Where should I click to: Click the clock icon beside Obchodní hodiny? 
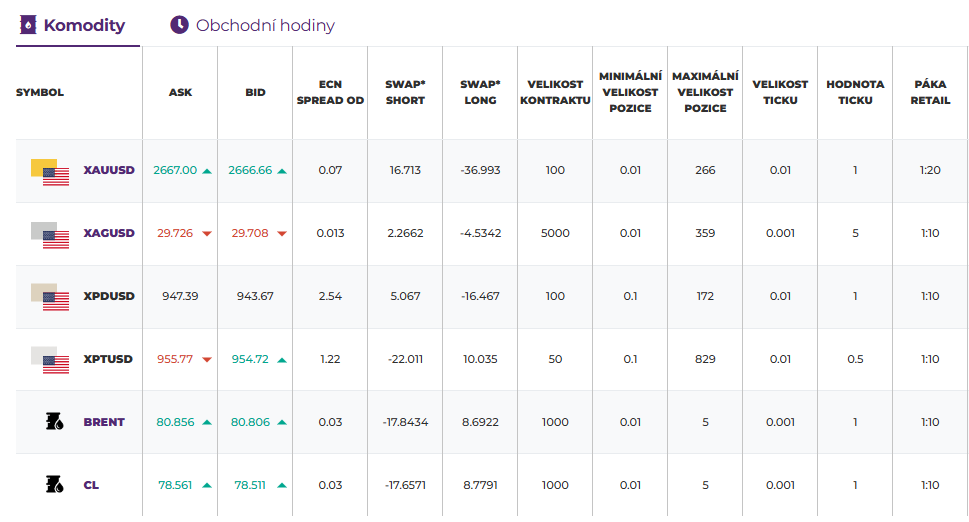tap(179, 25)
